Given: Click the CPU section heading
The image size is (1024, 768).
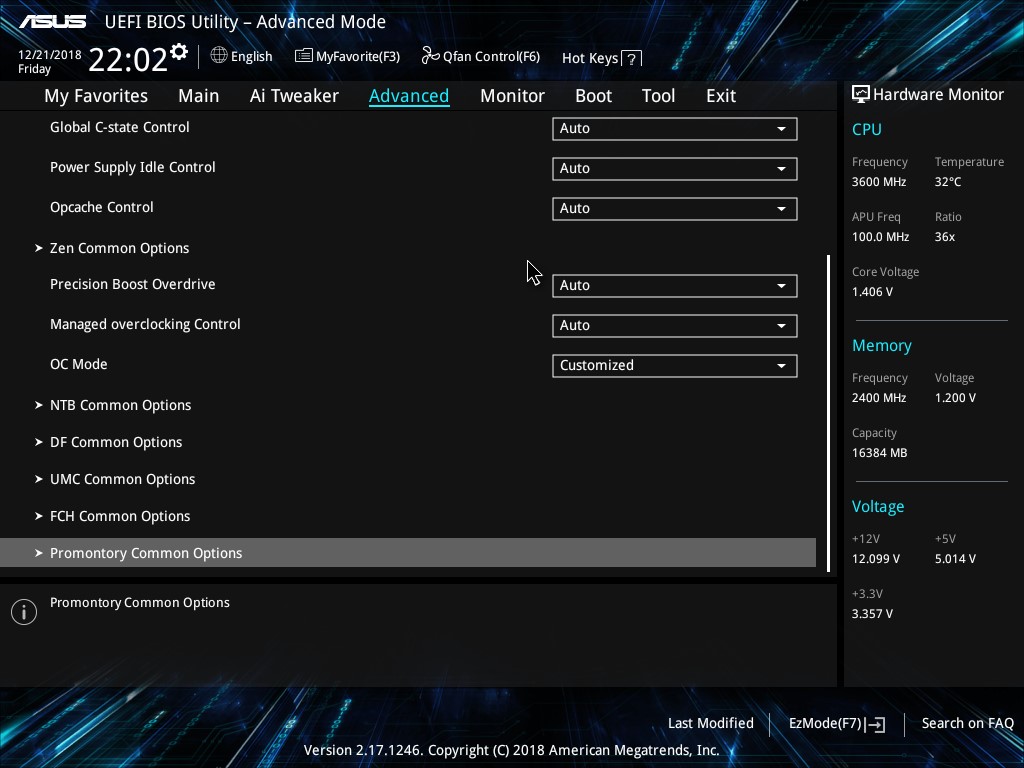Looking at the screenshot, I should pyautogui.click(x=867, y=129).
